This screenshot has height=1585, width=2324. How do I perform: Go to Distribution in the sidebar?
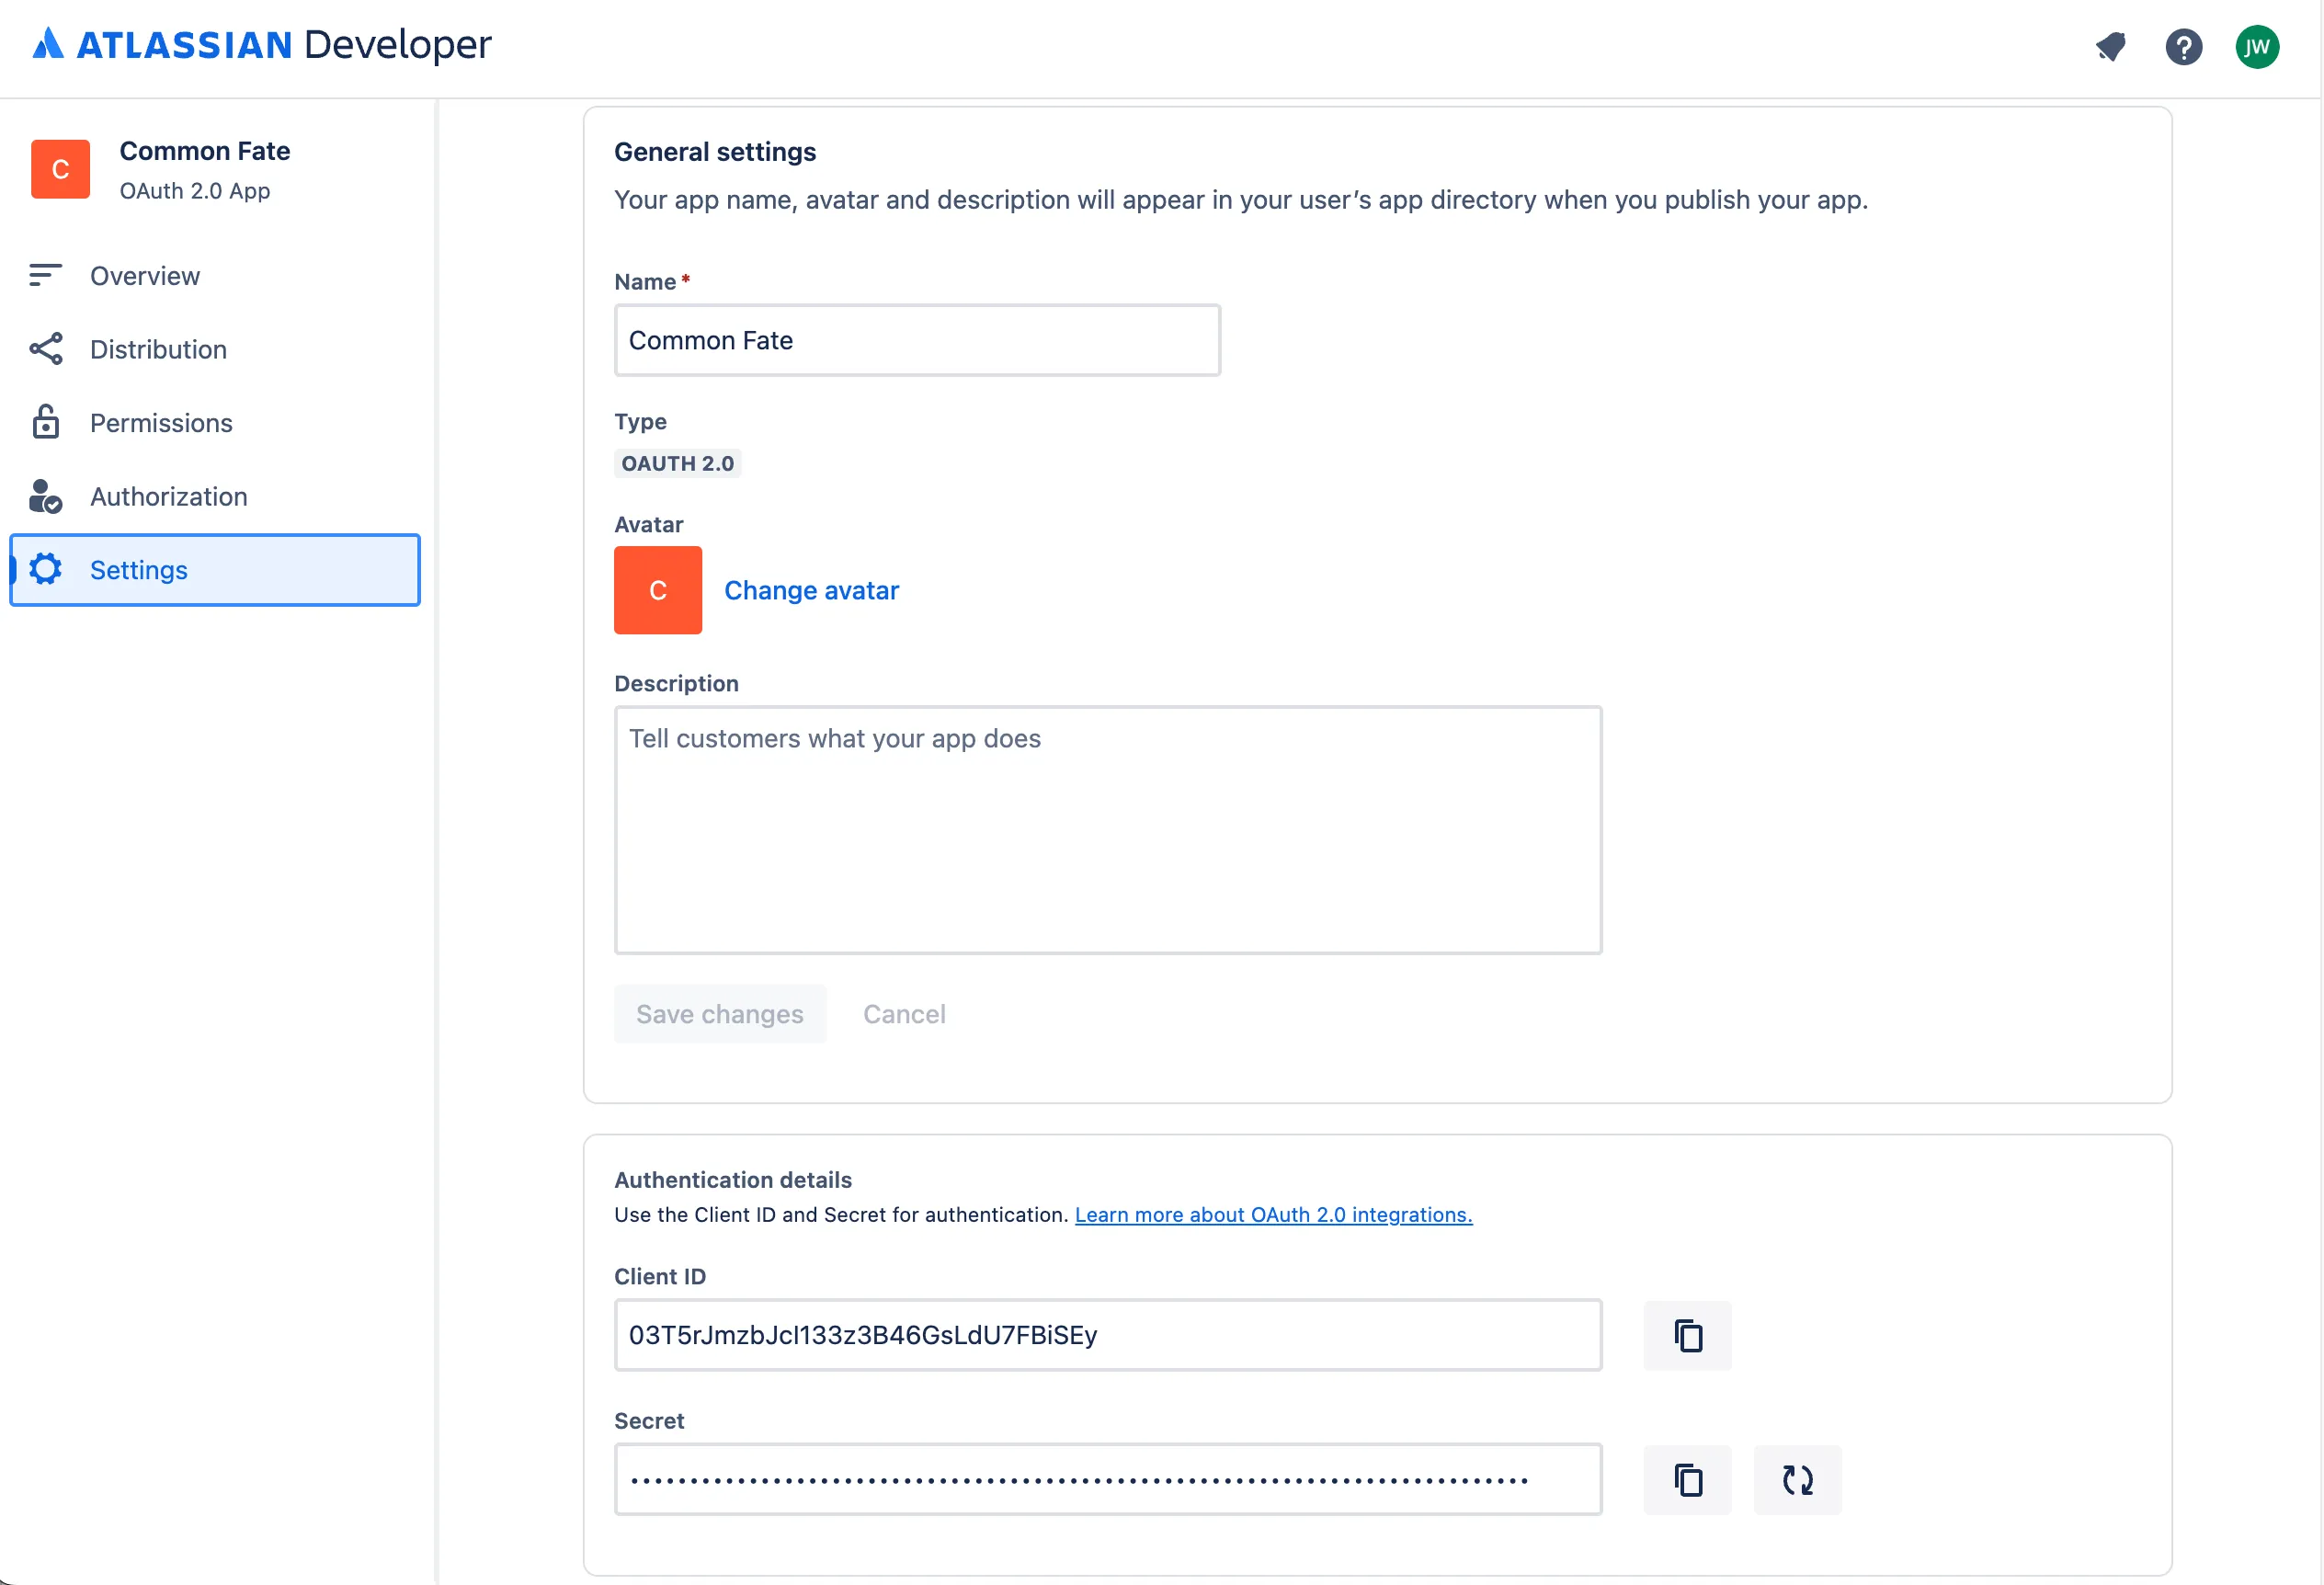pos(158,349)
